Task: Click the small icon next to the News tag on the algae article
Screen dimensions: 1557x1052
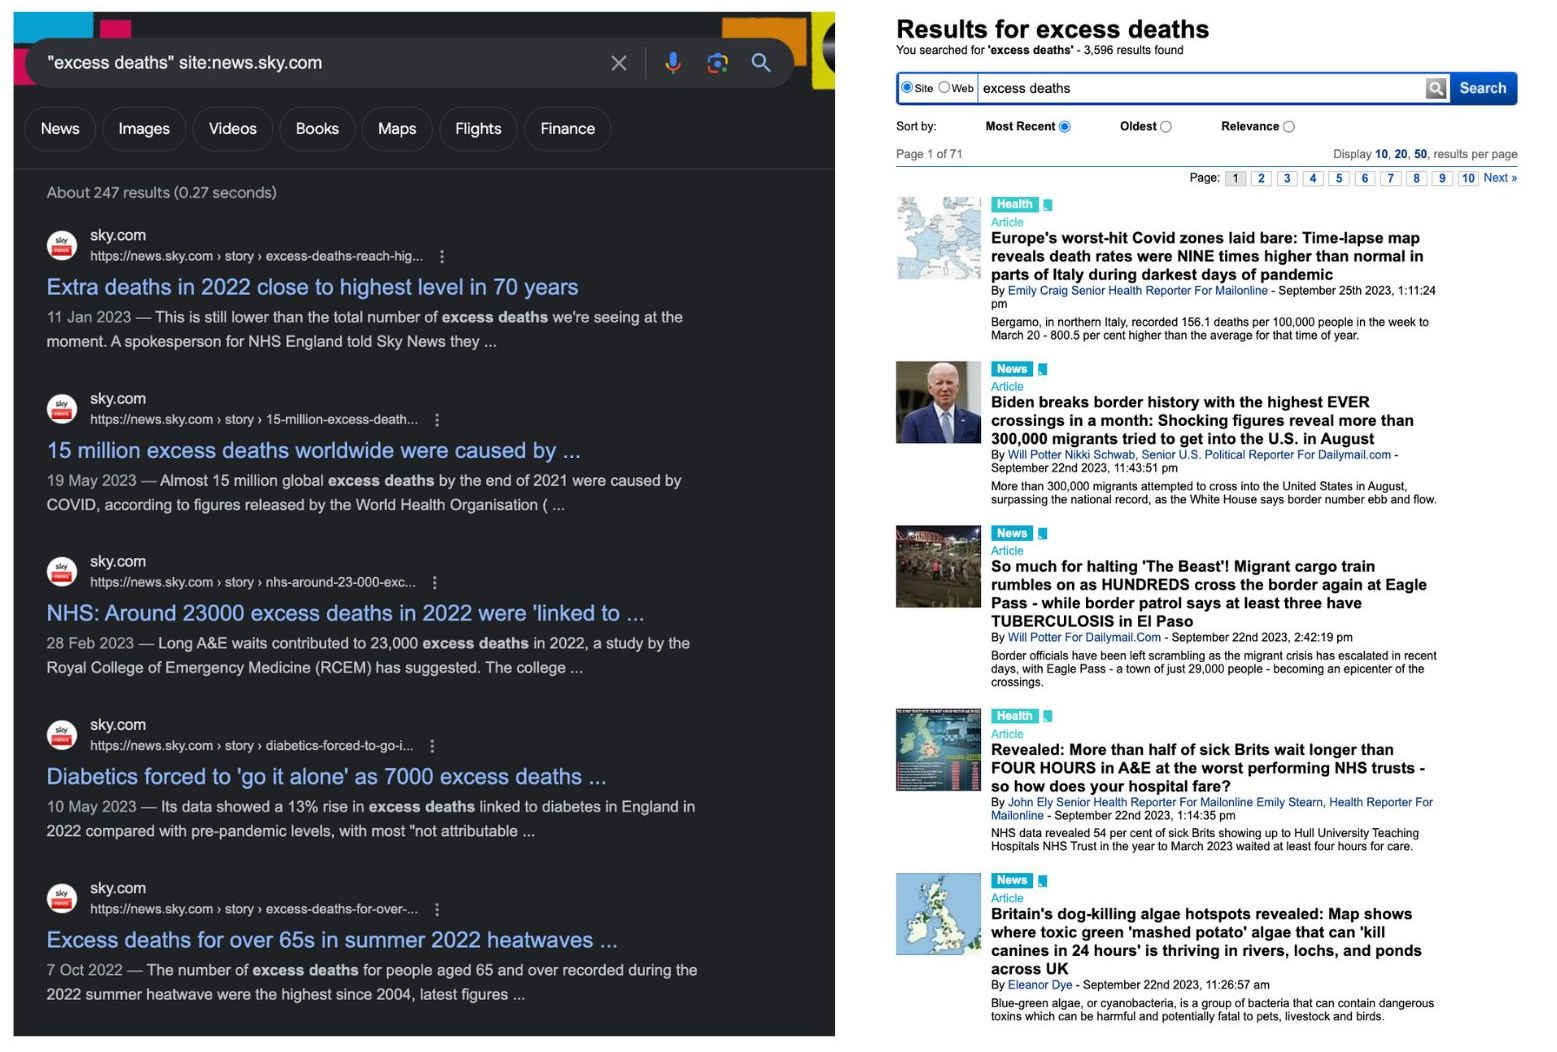Action: pos(1042,881)
